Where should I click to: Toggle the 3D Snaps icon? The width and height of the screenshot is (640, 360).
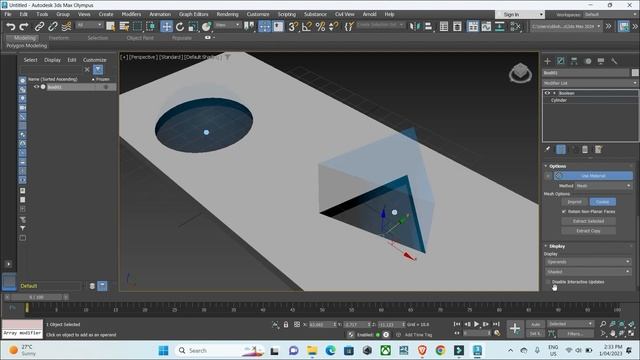click(293, 27)
